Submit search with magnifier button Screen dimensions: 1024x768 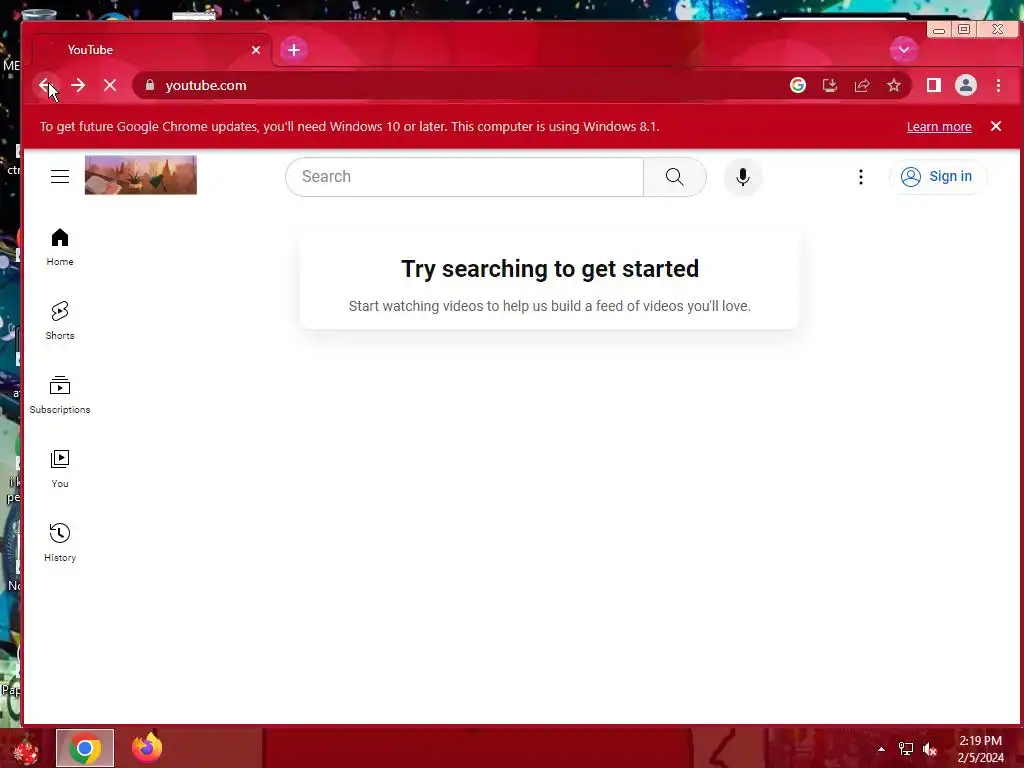point(675,176)
